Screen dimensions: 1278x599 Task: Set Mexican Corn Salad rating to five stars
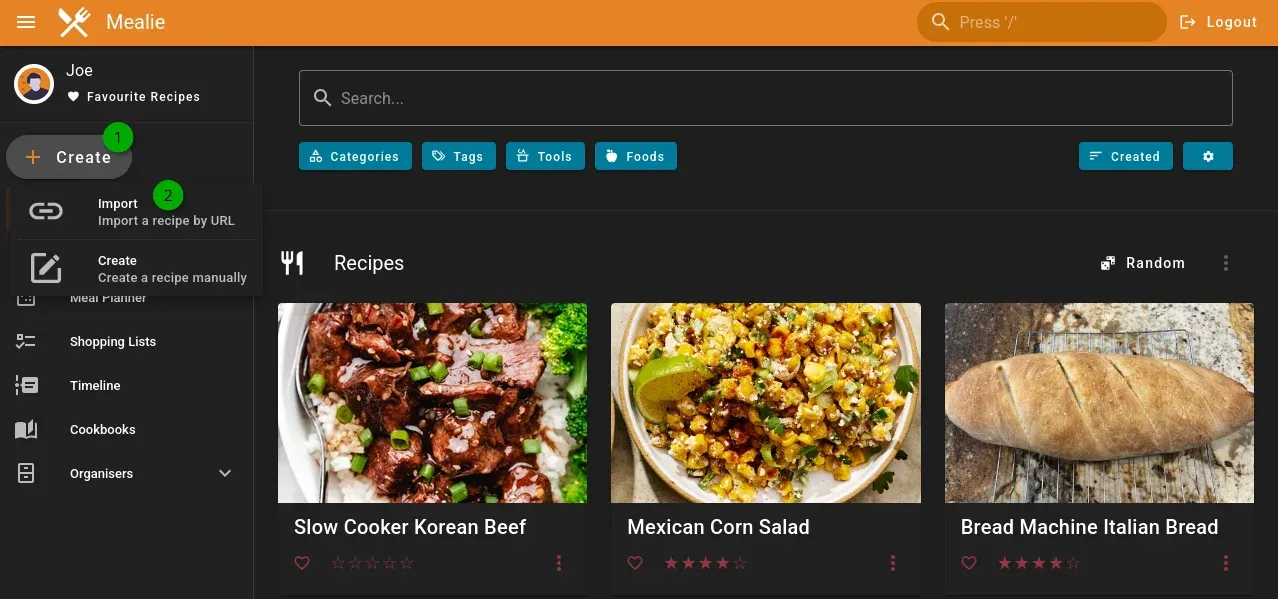739,563
